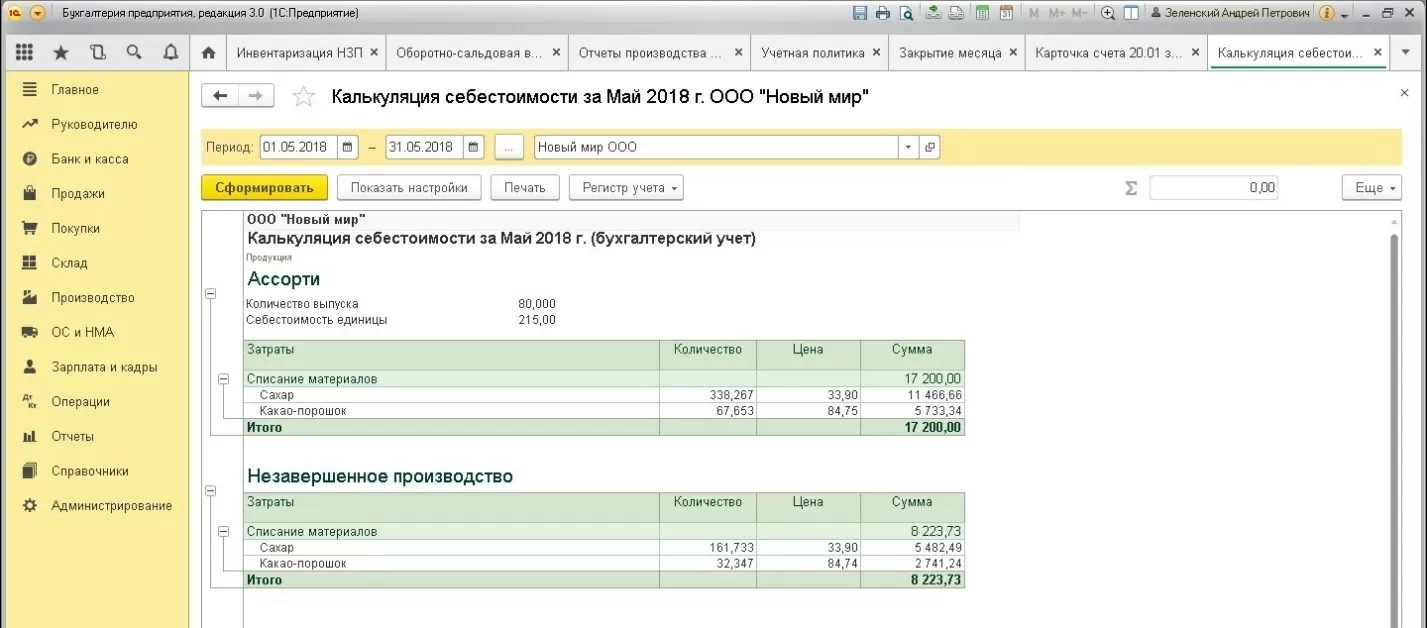This screenshot has width=1427, height=628.
Task: Switch to Отчеты производства tab
Action: [x=658, y=52]
